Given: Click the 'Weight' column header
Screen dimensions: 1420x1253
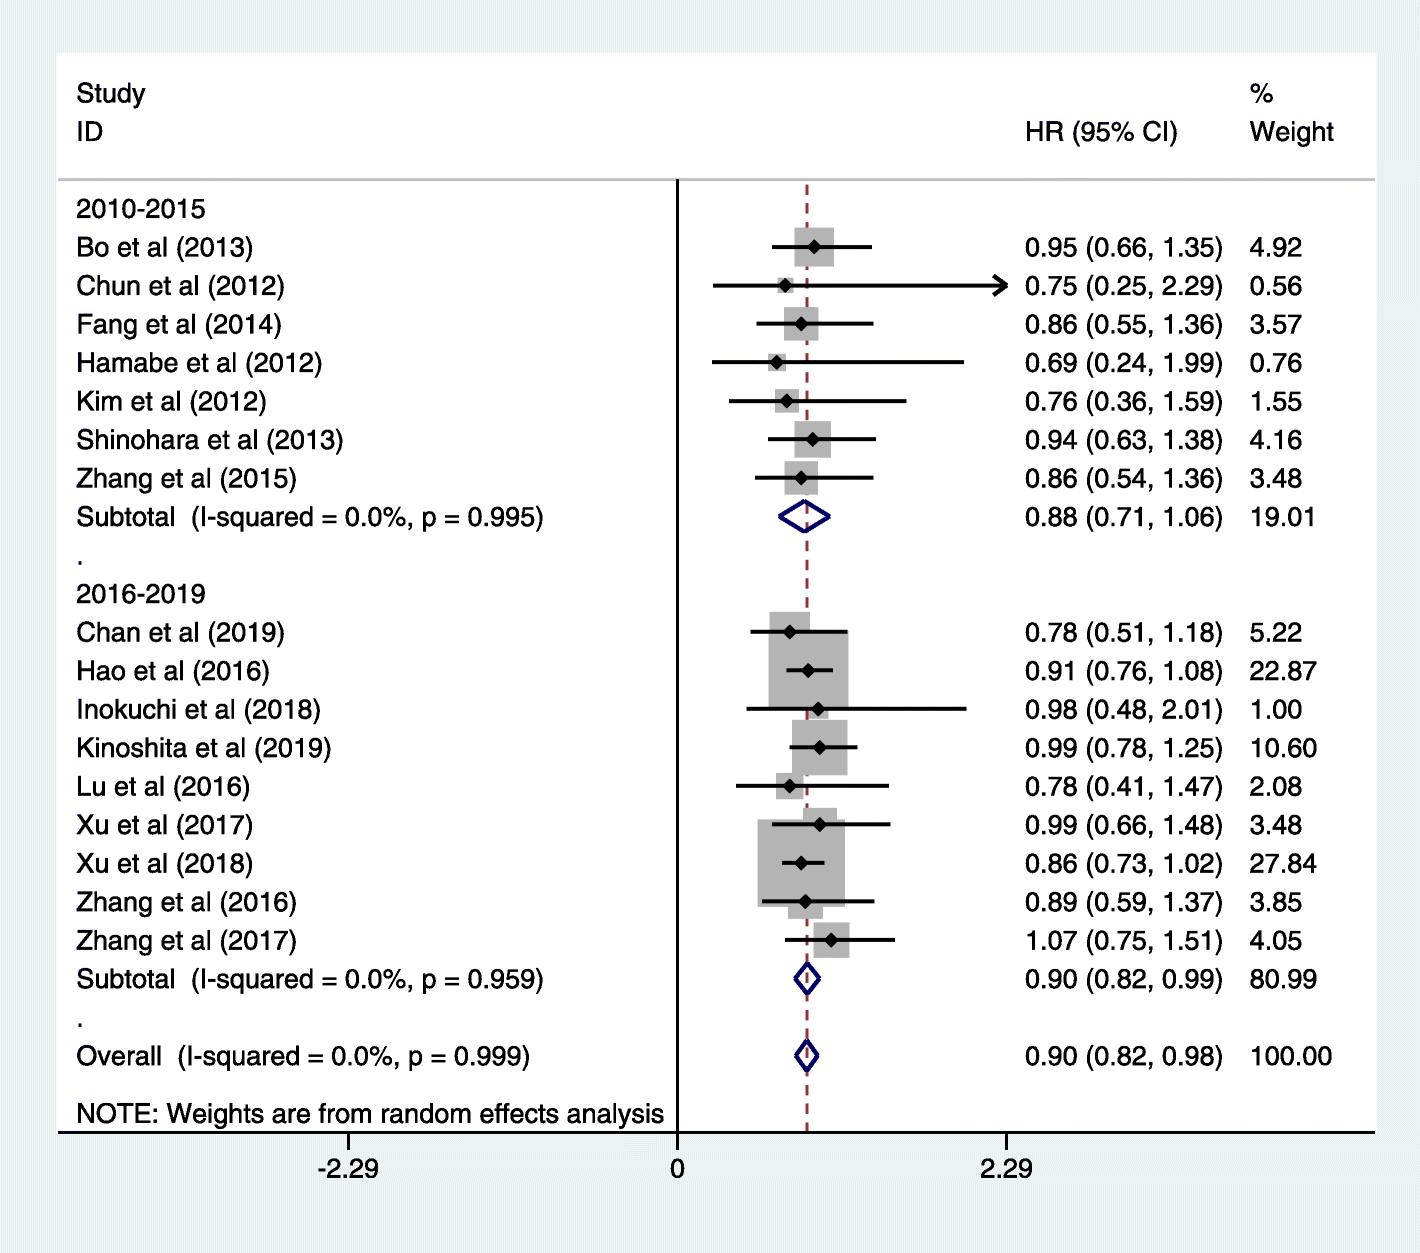Looking at the screenshot, I should tap(1291, 132).
